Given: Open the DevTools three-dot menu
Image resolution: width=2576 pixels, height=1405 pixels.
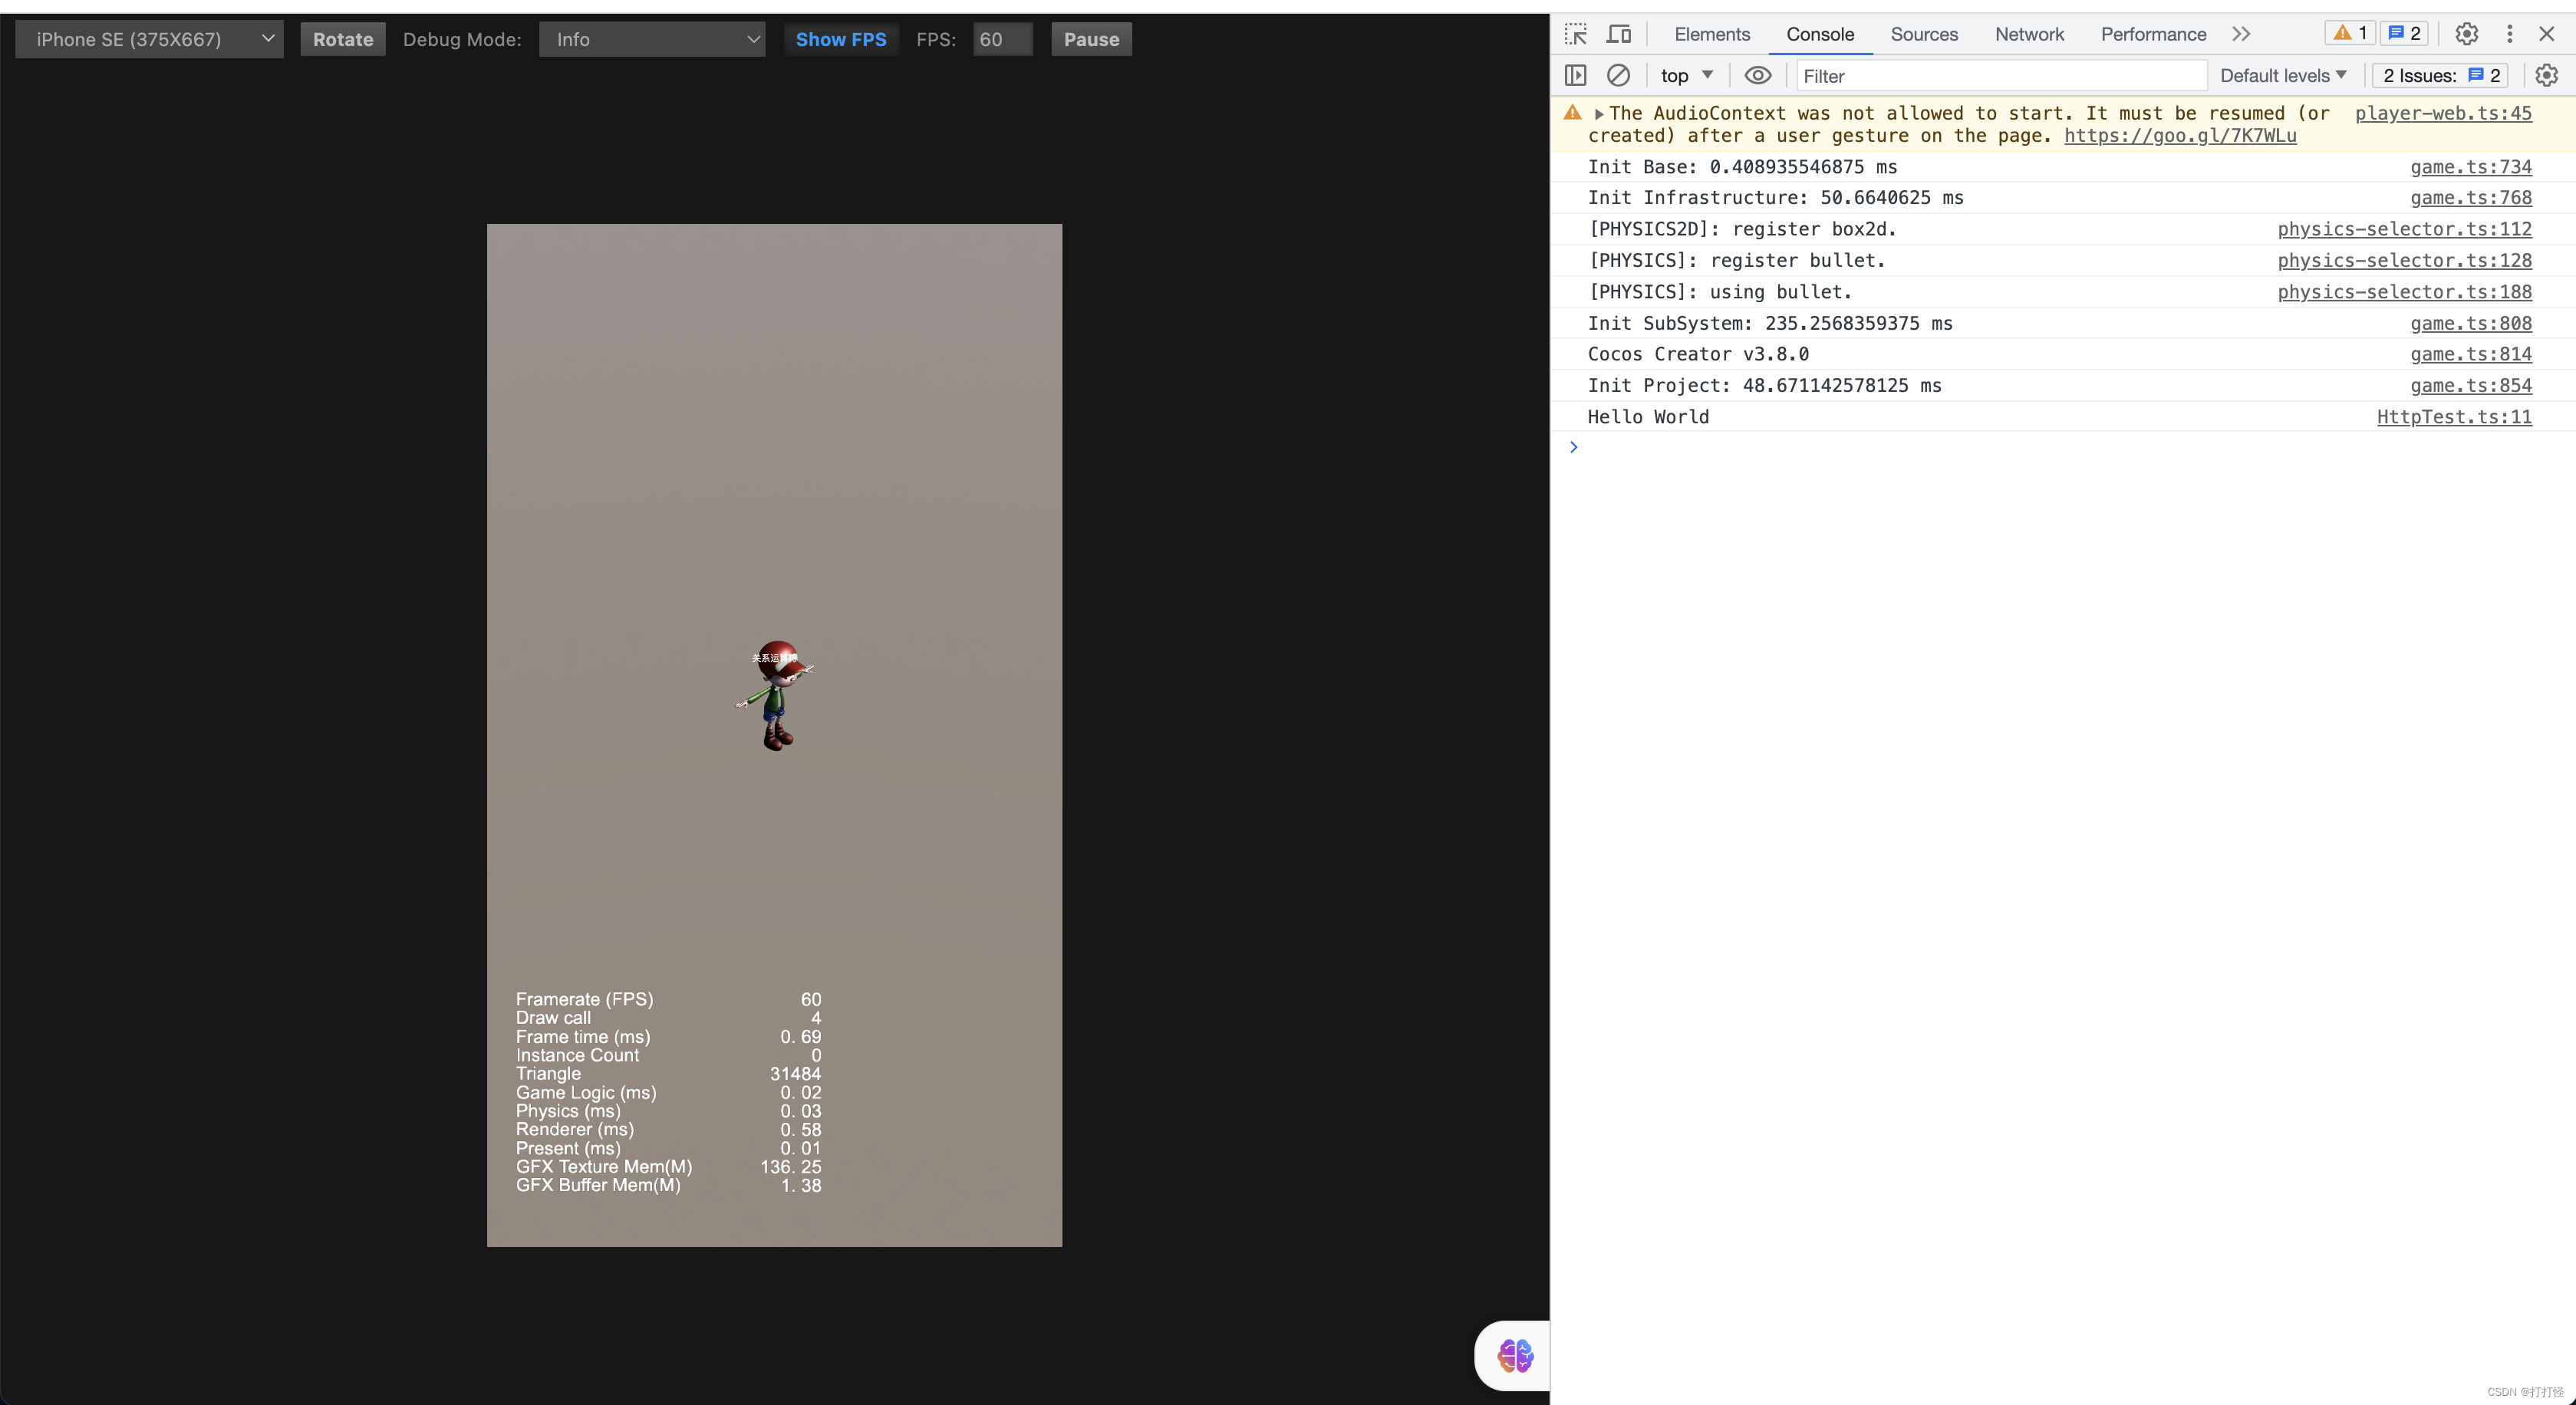Looking at the screenshot, I should [x=2509, y=34].
